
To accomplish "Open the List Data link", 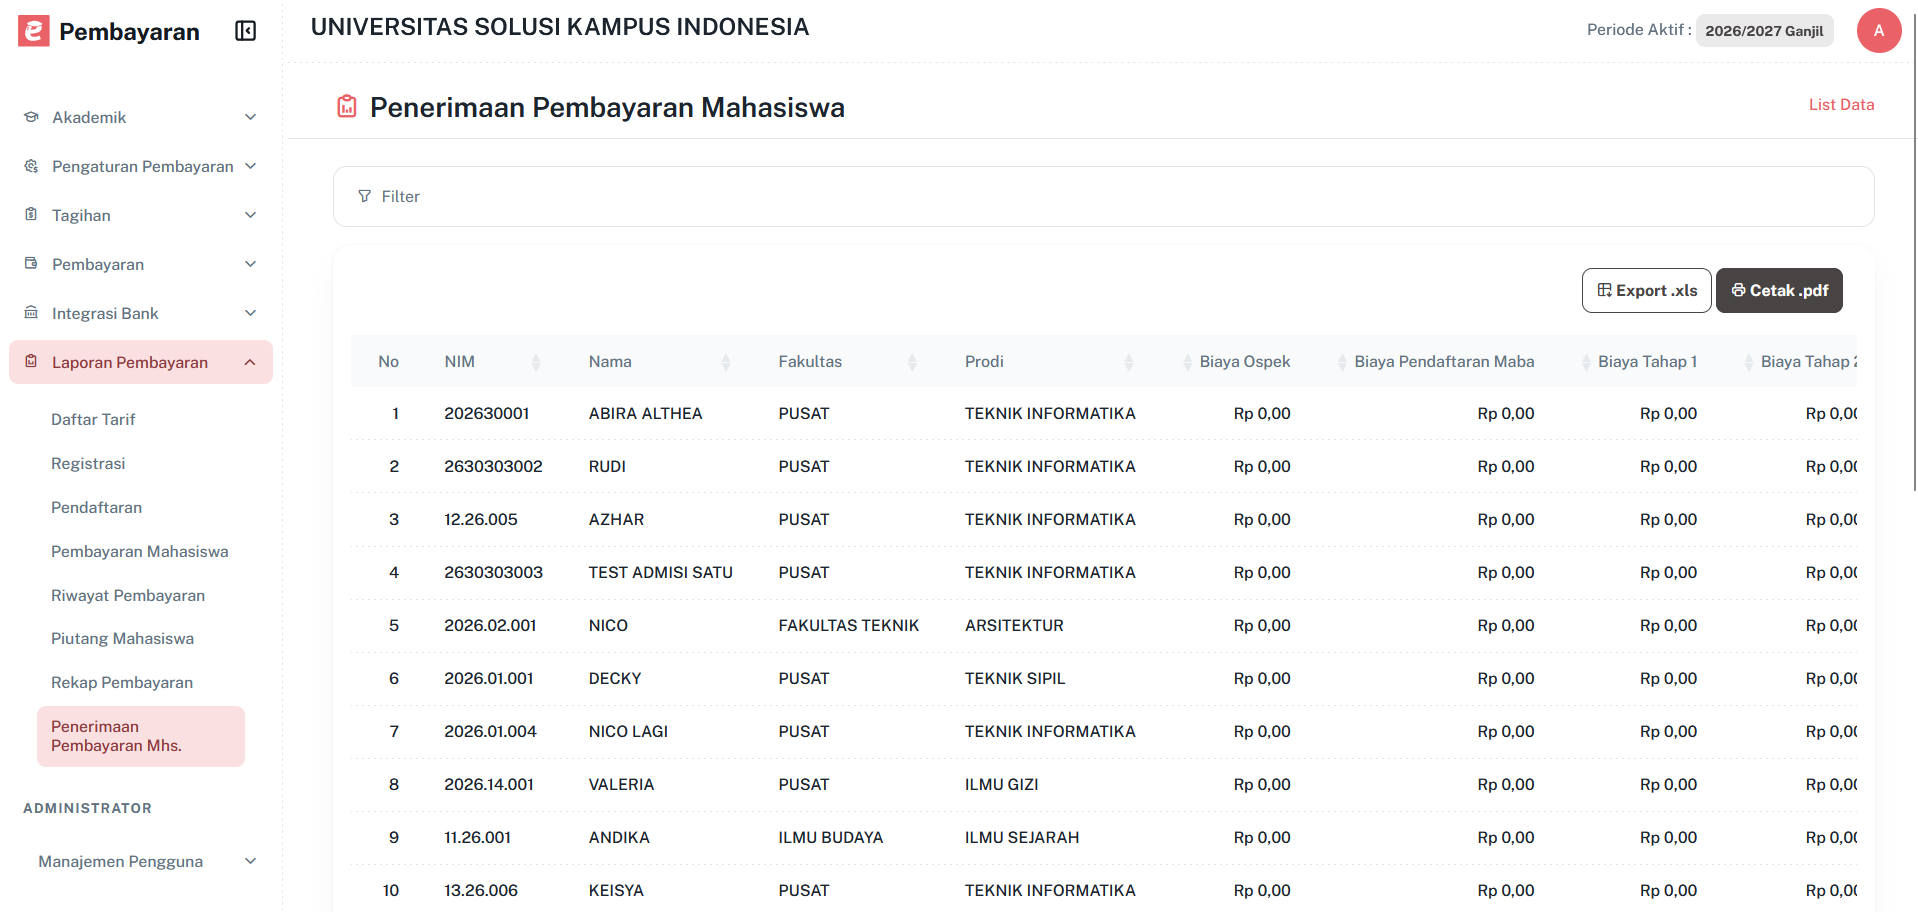I will [1840, 104].
